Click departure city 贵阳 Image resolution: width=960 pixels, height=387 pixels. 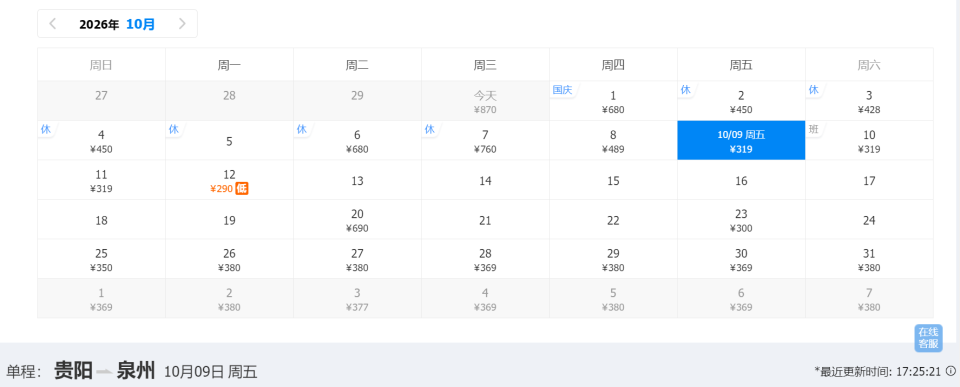(73, 370)
